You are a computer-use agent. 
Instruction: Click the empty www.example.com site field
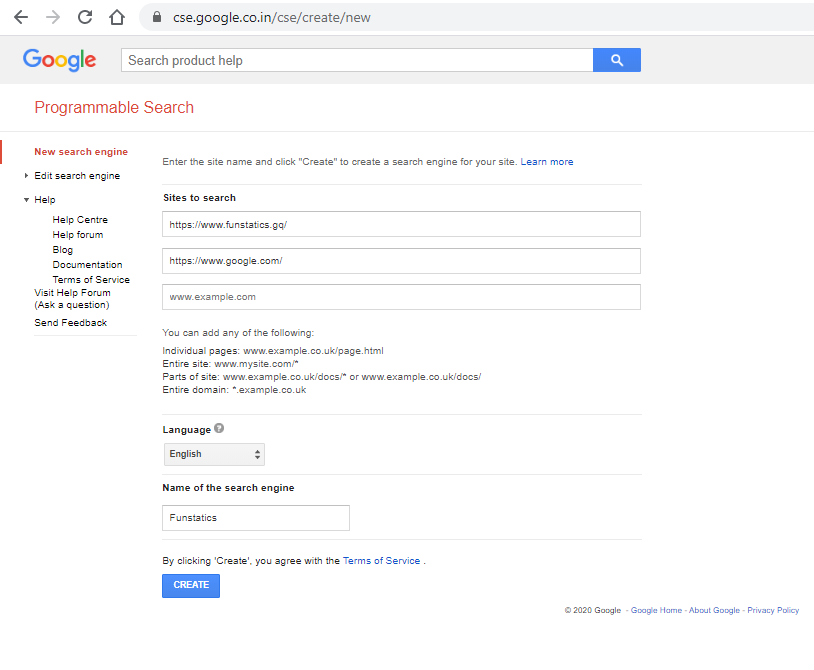[401, 297]
